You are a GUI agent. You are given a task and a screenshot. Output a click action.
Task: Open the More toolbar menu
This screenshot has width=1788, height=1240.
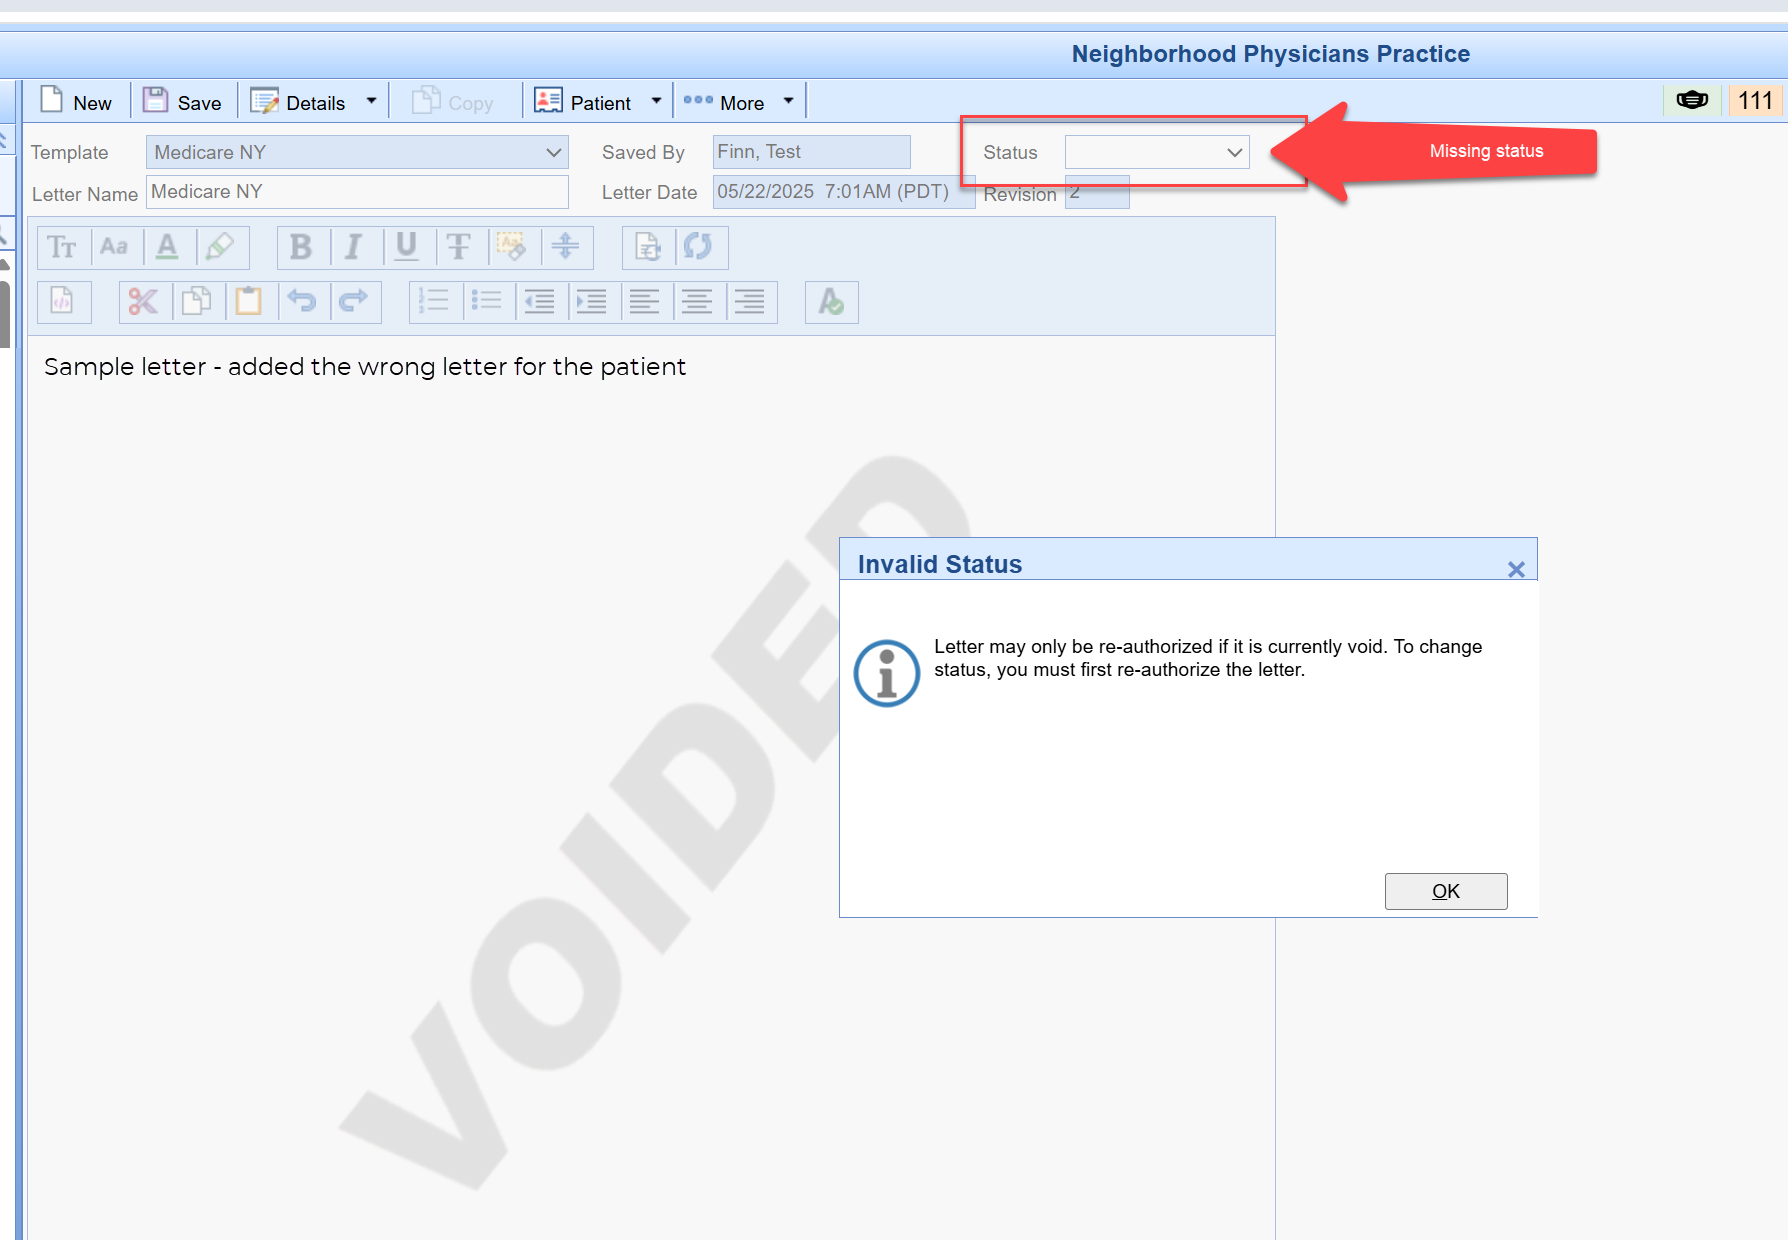[724, 102]
